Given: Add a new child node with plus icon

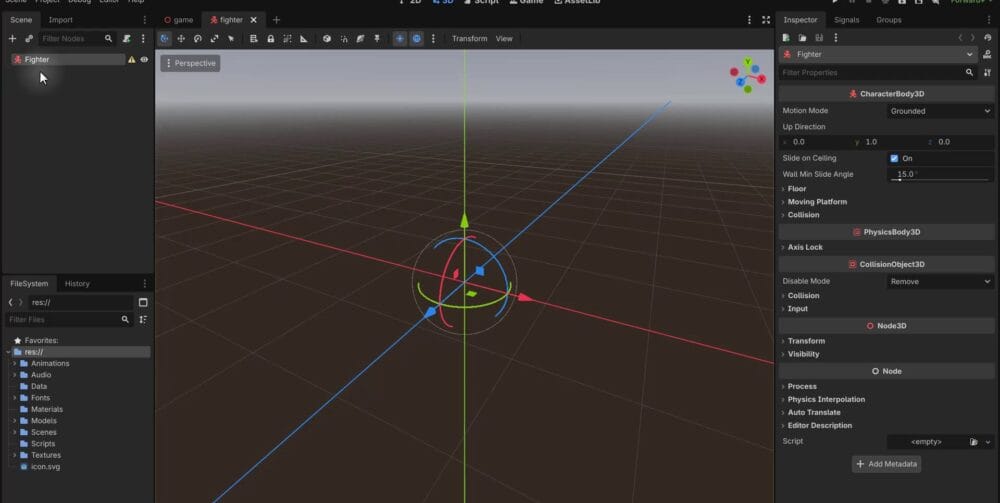Looking at the screenshot, I should pos(12,39).
